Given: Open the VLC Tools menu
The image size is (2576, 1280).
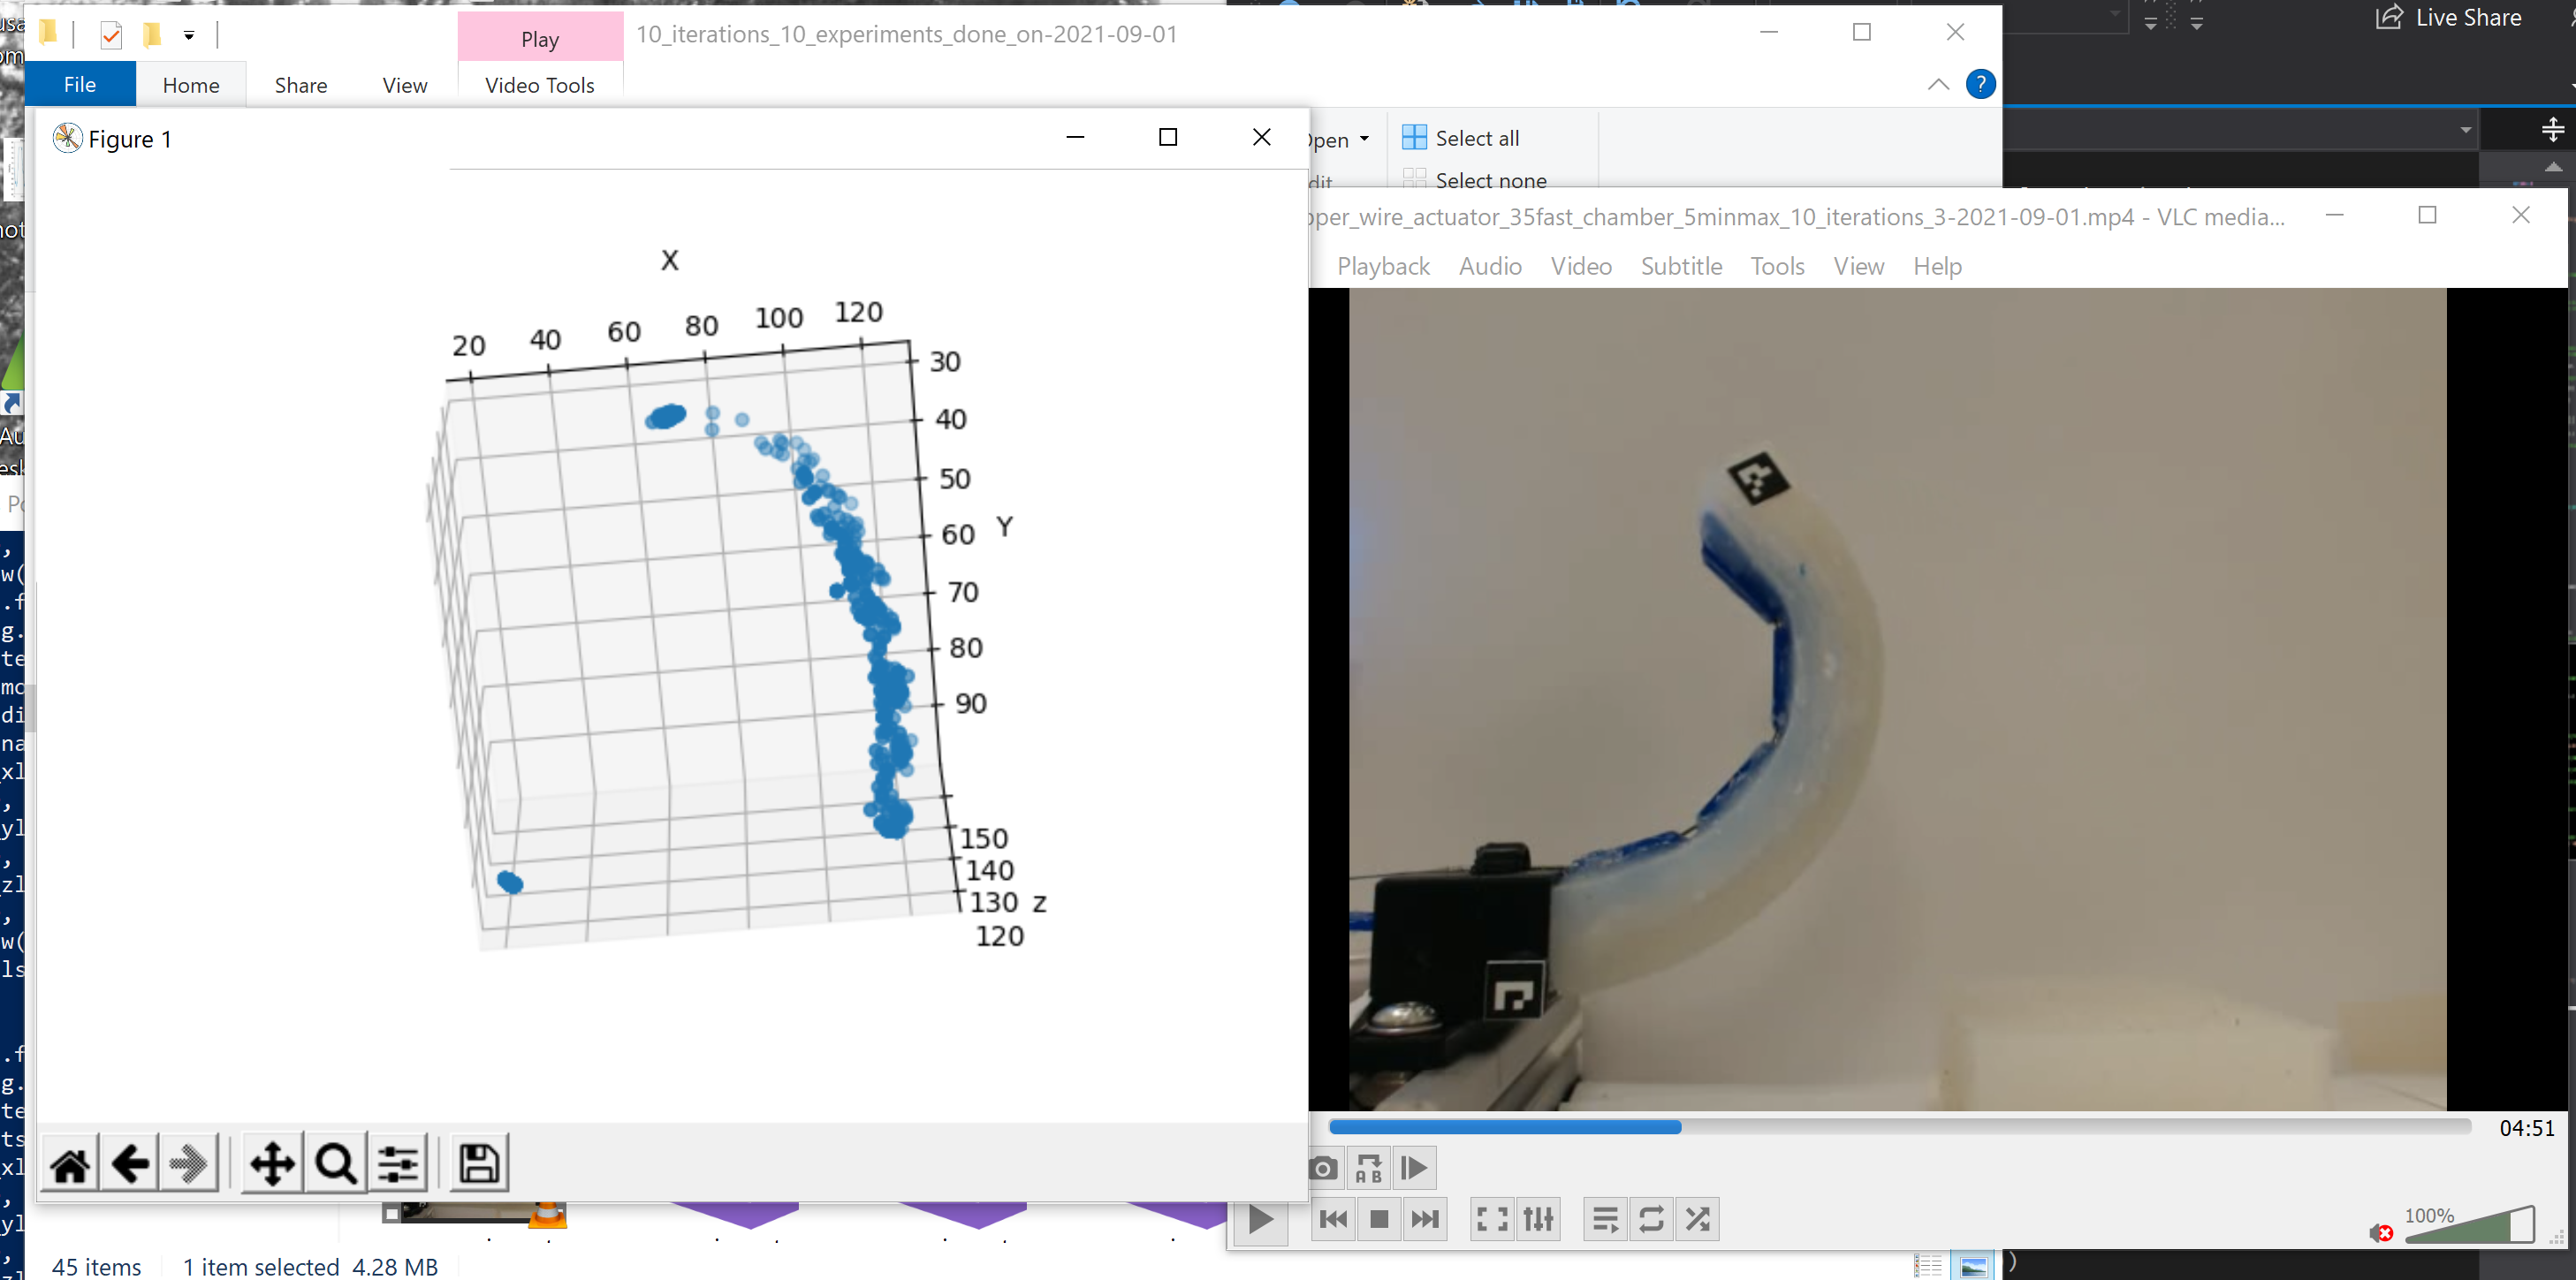Looking at the screenshot, I should click(1777, 266).
